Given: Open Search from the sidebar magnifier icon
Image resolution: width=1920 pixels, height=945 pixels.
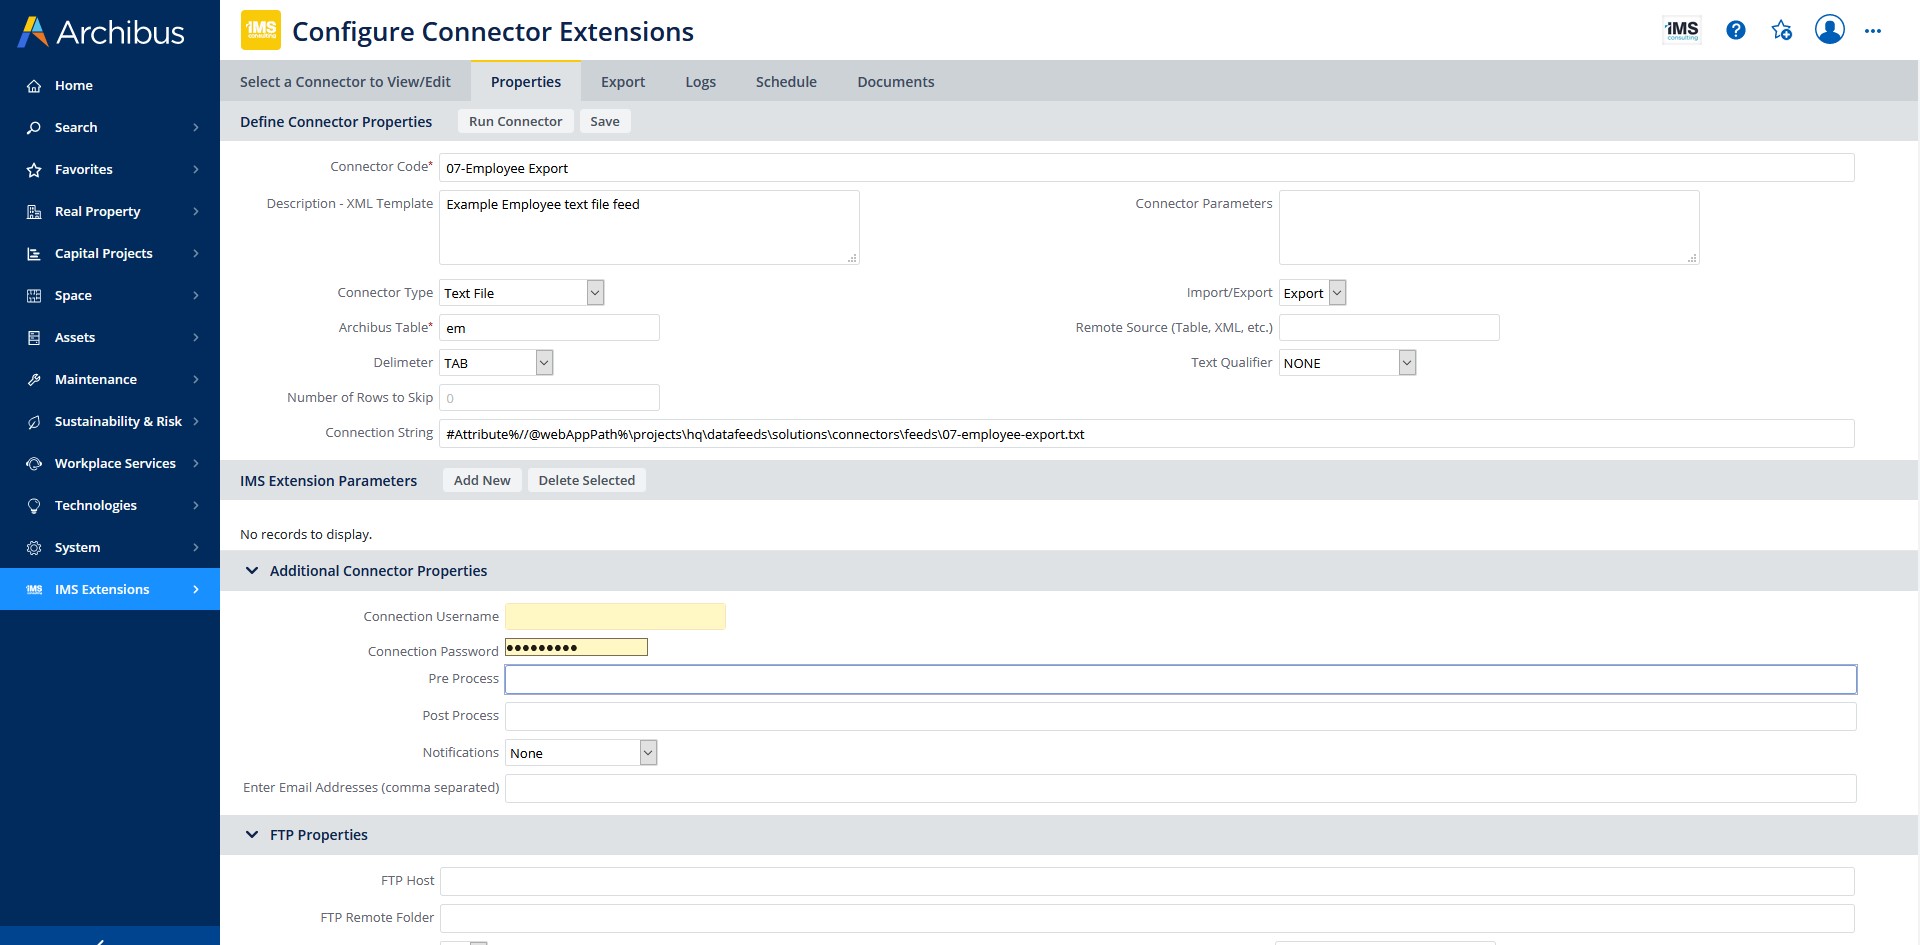Looking at the screenshot, I should [x=34, y=127].
